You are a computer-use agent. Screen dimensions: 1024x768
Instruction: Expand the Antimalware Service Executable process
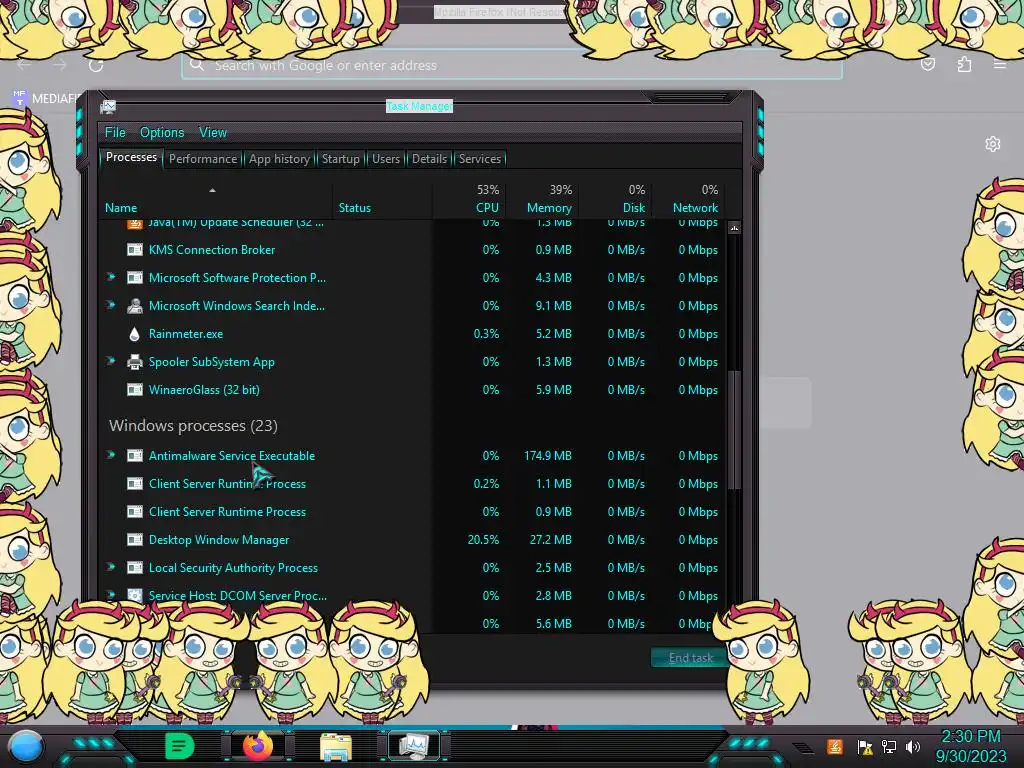112,455
